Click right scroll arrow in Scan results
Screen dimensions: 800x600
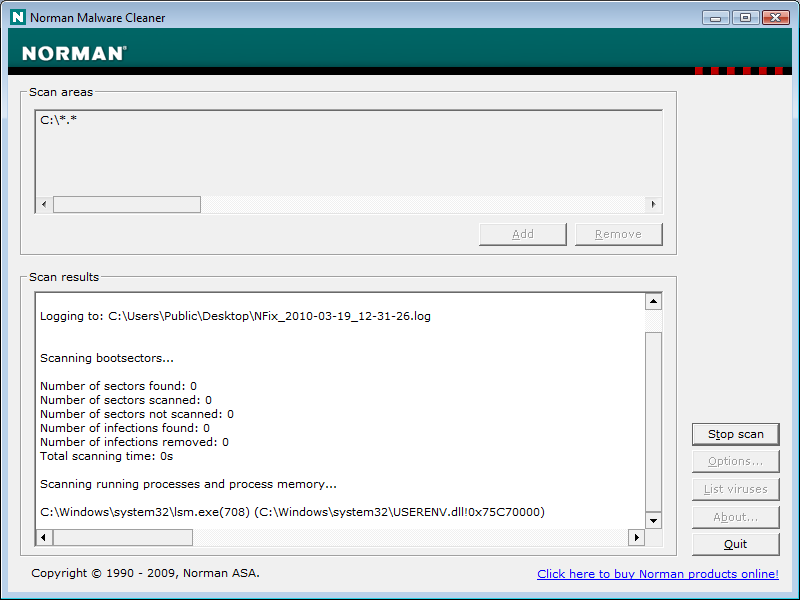tap(636, 538)
